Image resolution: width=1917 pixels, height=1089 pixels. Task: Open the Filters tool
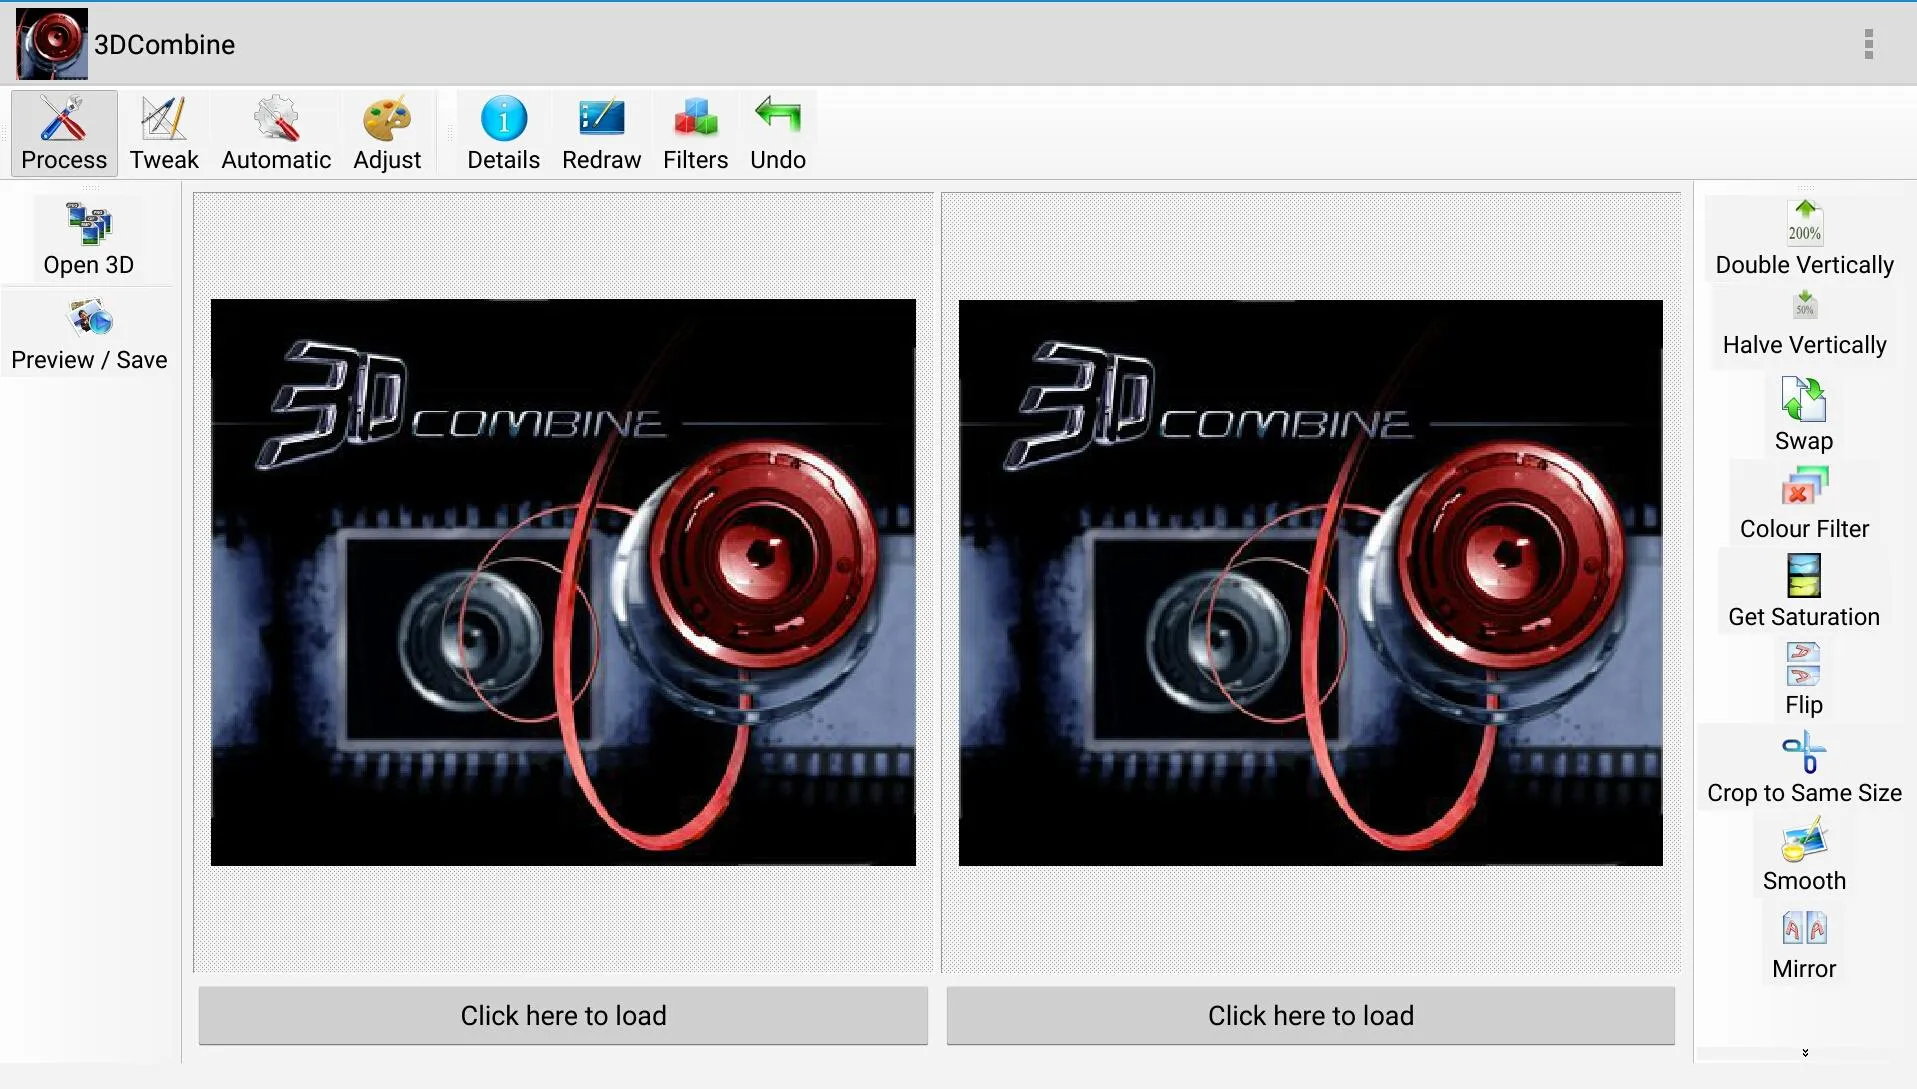tap(695, 134)
